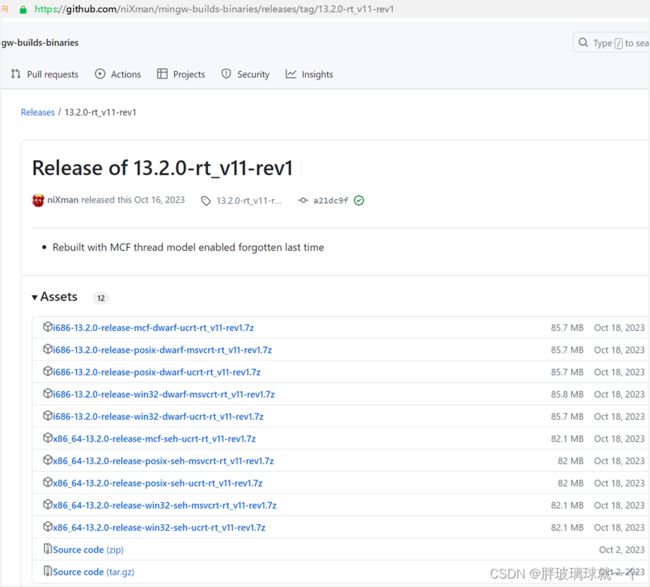Click the niXman avatar image
650x587 pixels.
click(x=38, y=200)
